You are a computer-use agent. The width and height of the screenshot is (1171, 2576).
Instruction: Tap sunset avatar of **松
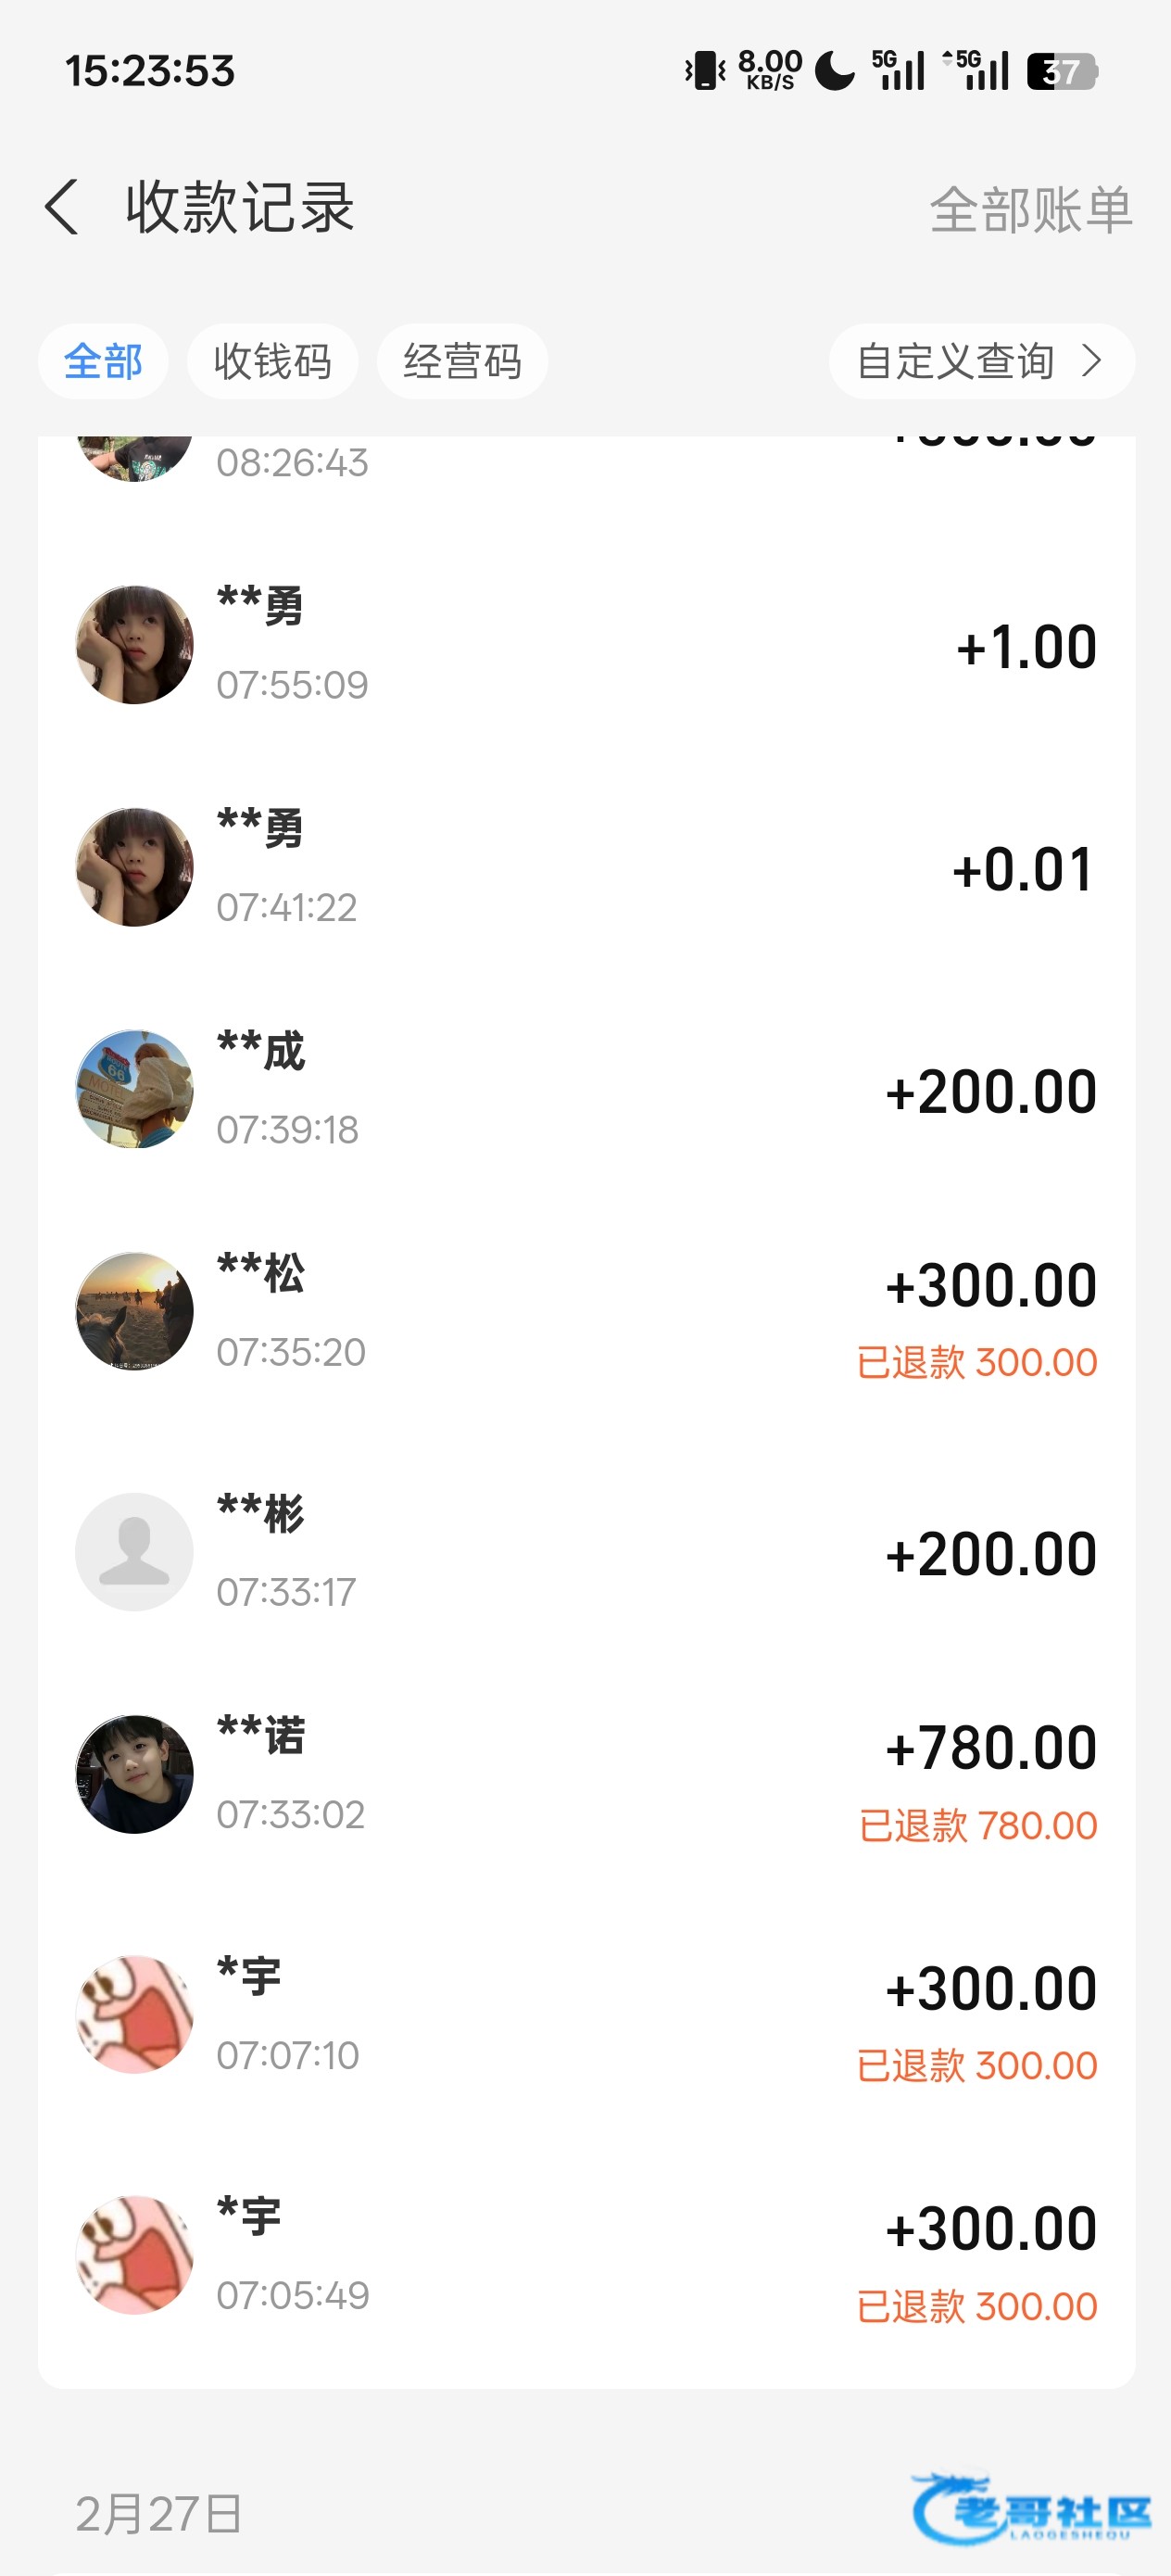point(134,1311)
